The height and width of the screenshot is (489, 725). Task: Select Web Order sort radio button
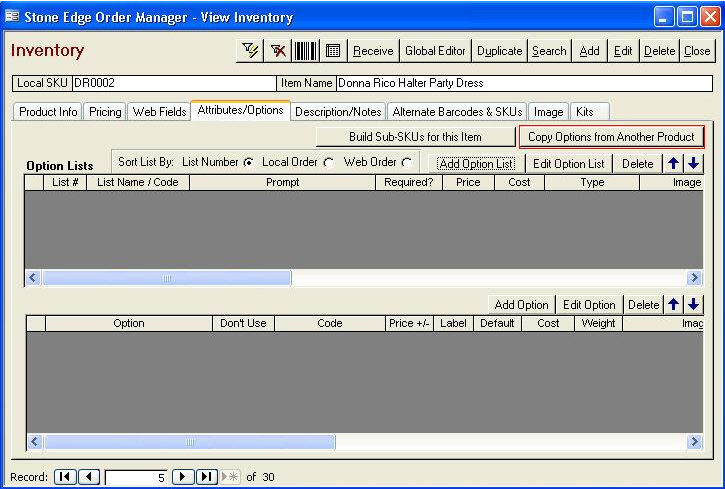(407, 163)
